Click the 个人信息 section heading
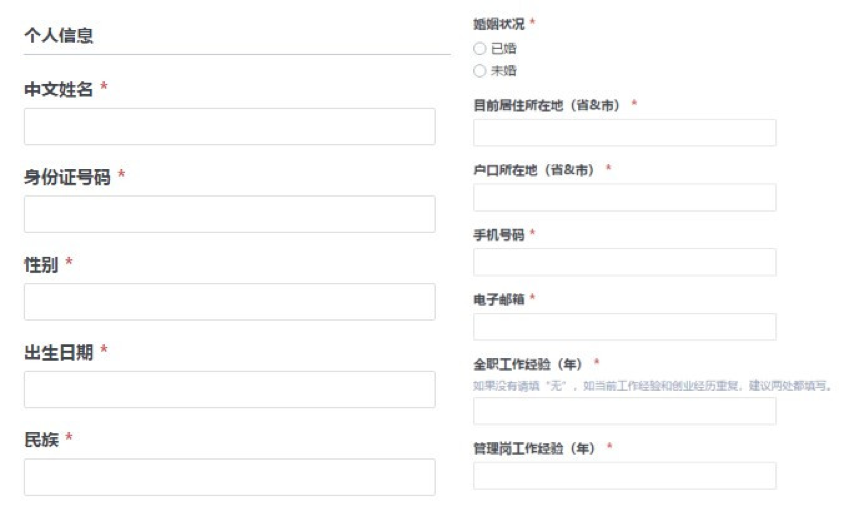Viewport: 858px width, 514px height. tap(59, 35)
